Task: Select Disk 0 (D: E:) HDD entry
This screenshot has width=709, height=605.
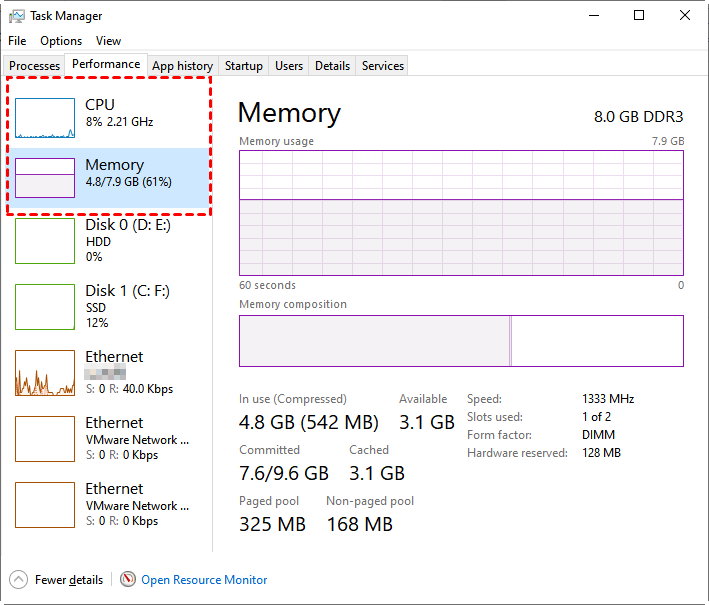Action: [109, 241]
